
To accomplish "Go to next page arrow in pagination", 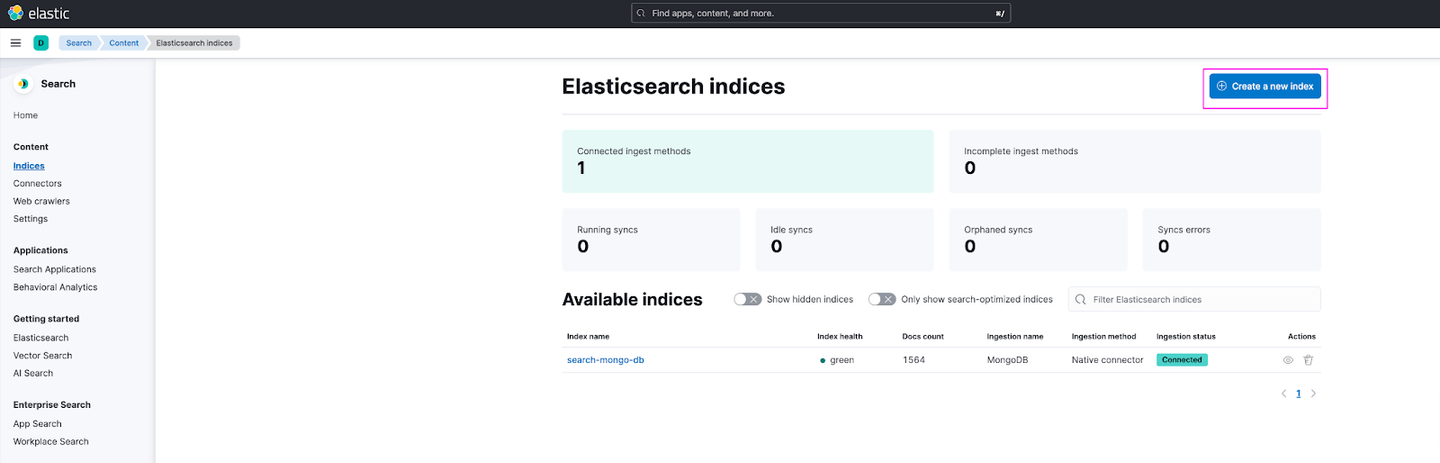I will point(1313,394).
